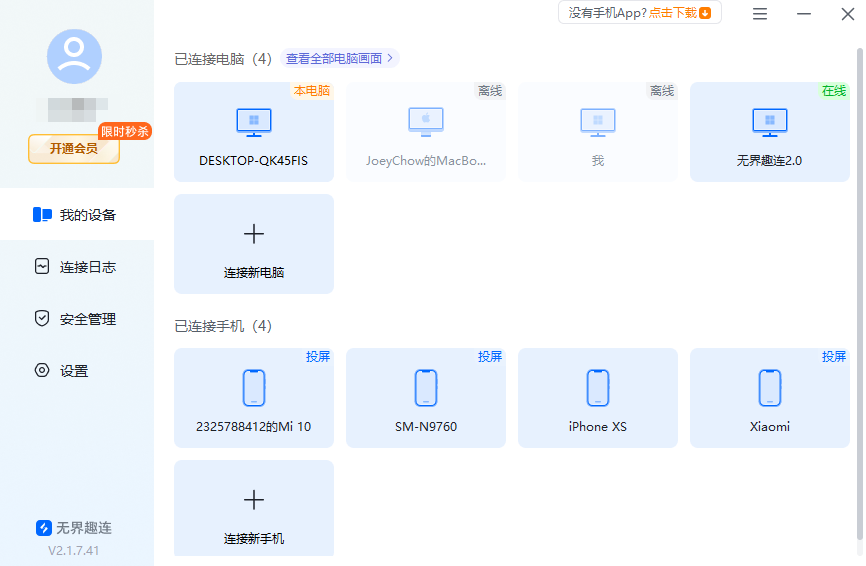Click 没有手机App?点击下载 download link

[640, 13]
